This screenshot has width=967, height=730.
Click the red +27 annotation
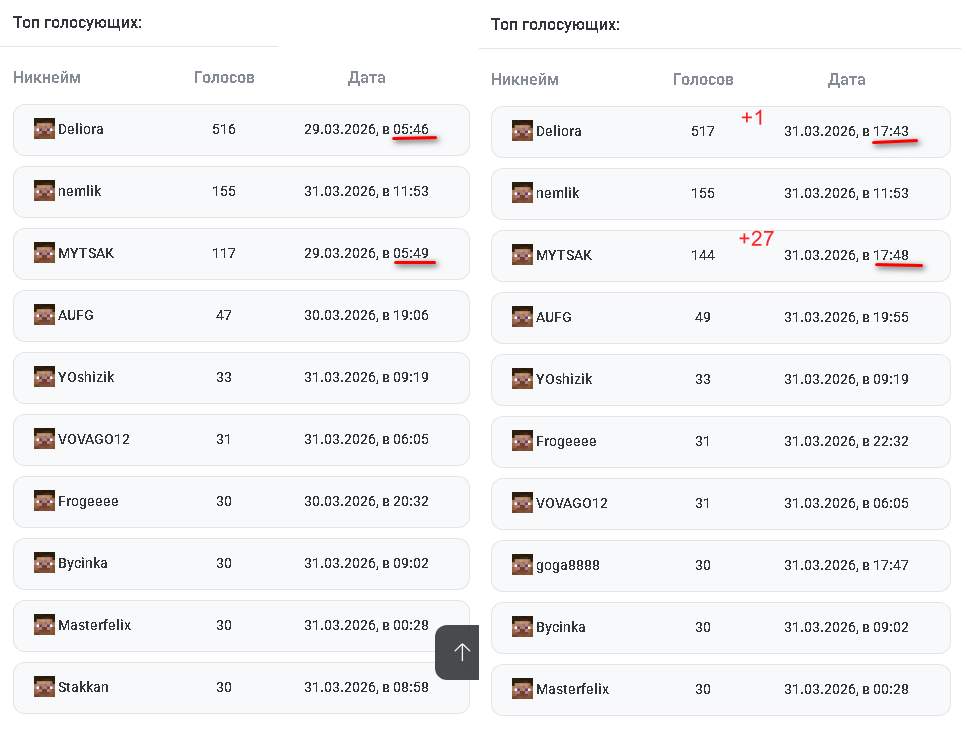pyautogui.click(x=756, y=239)
